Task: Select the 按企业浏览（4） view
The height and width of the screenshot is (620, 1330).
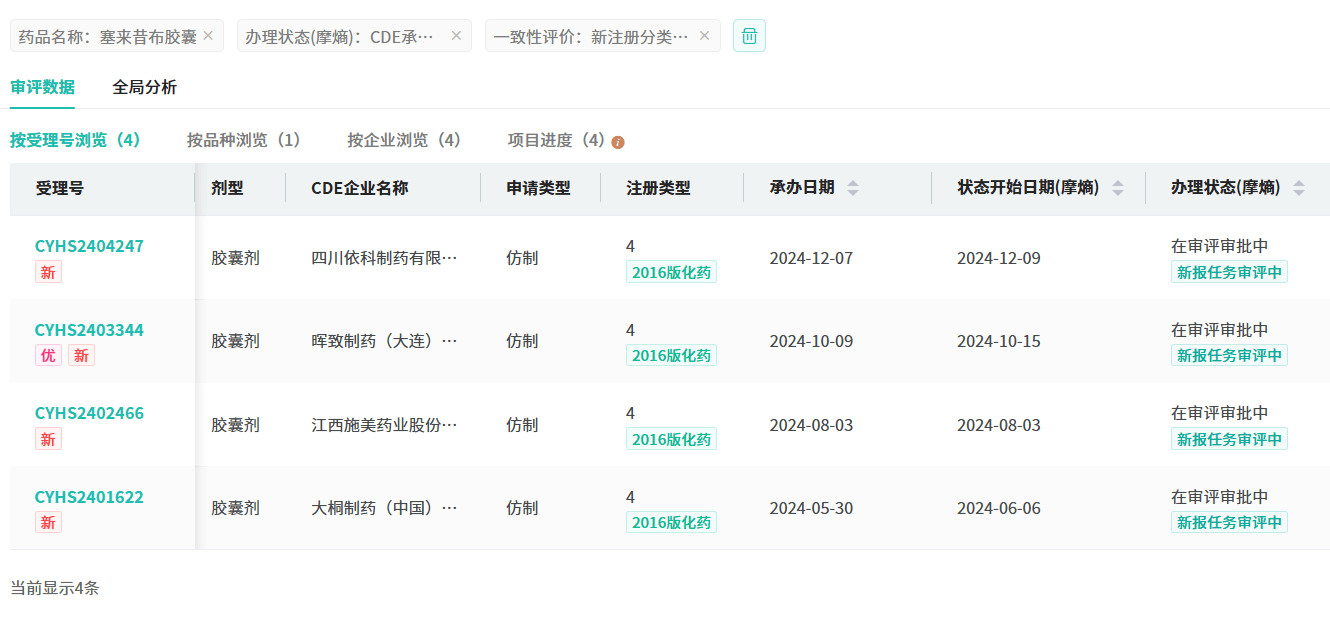Action: point(404,140)
